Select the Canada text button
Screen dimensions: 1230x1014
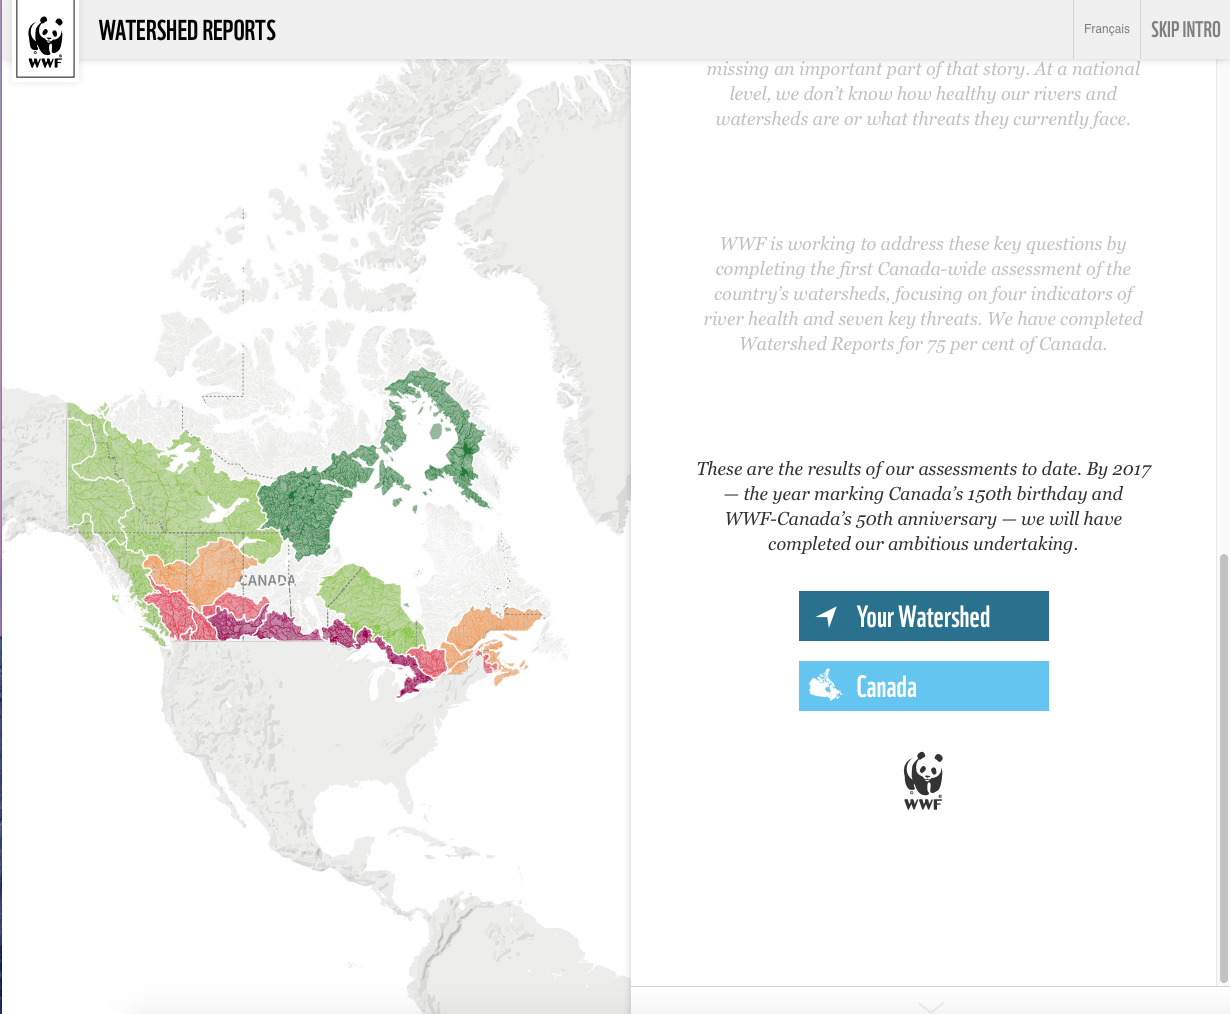(886, 687)
